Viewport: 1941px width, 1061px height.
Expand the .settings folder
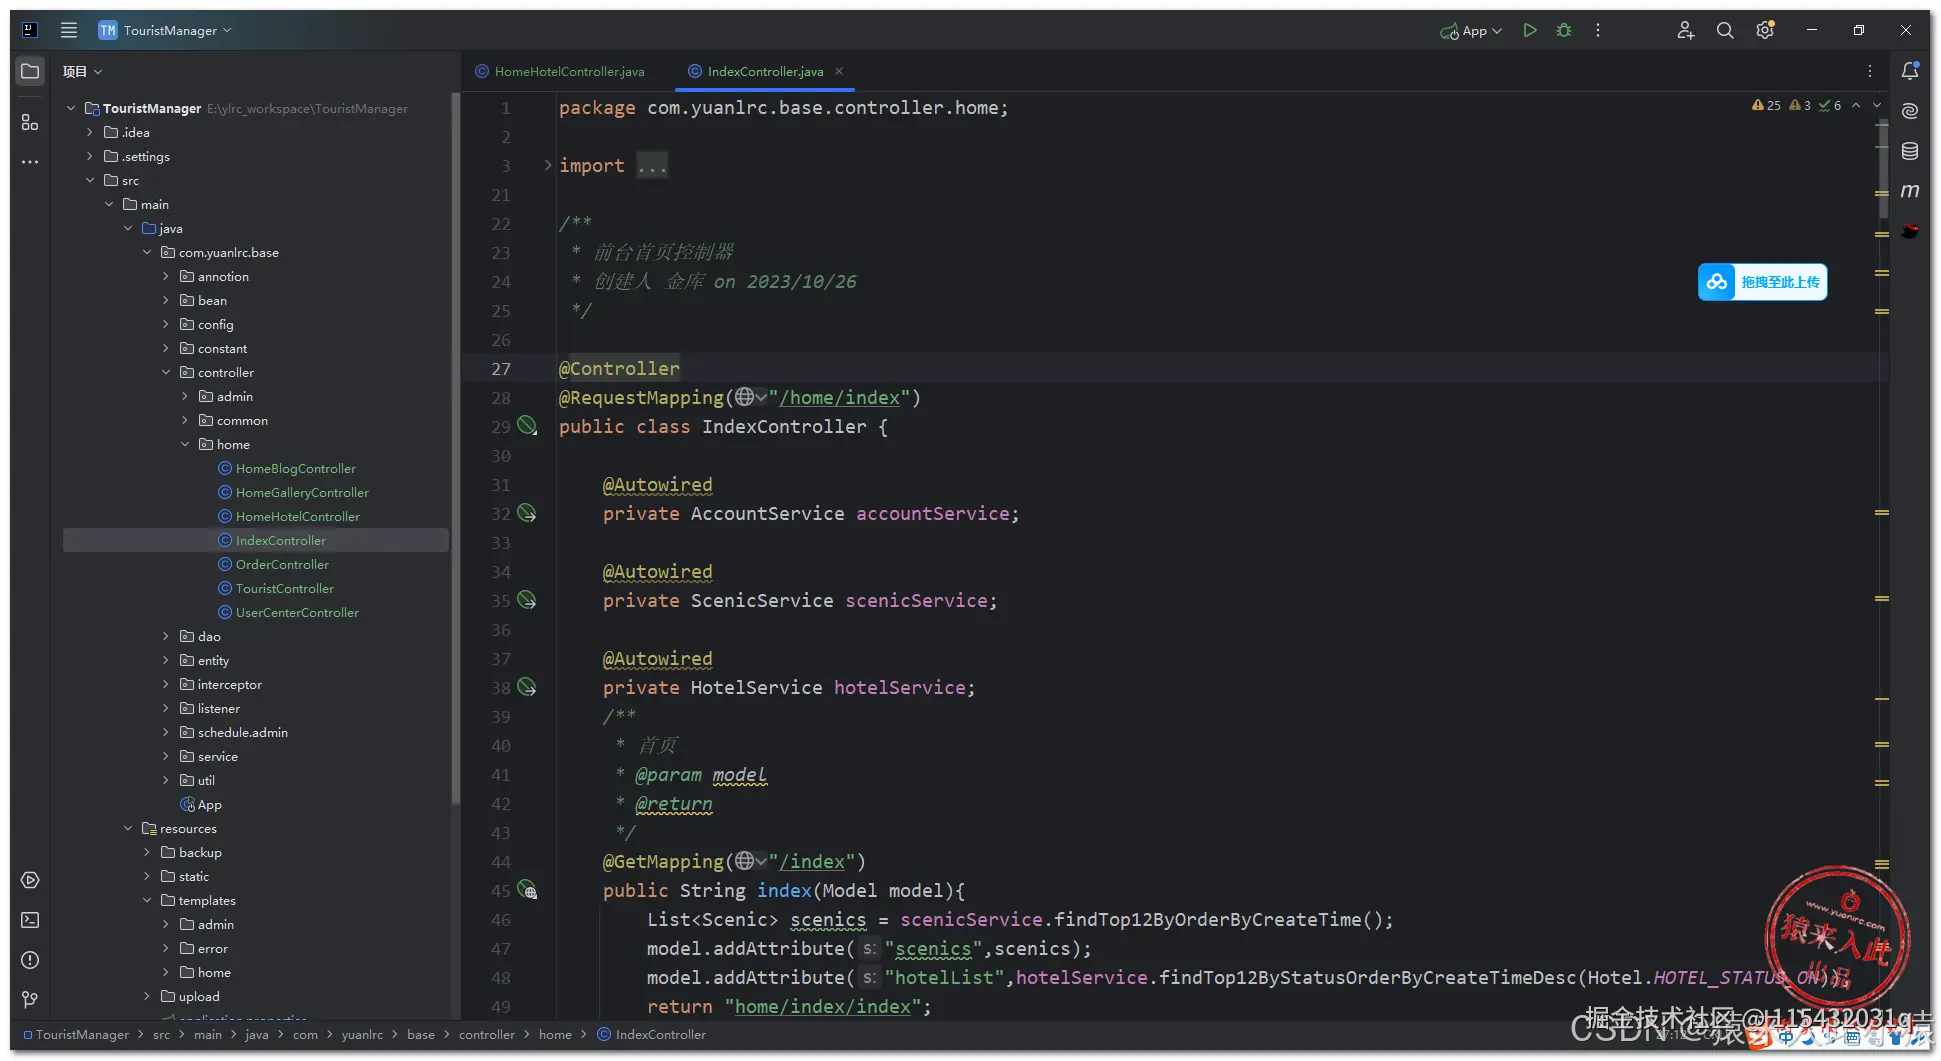coord(89,156)
